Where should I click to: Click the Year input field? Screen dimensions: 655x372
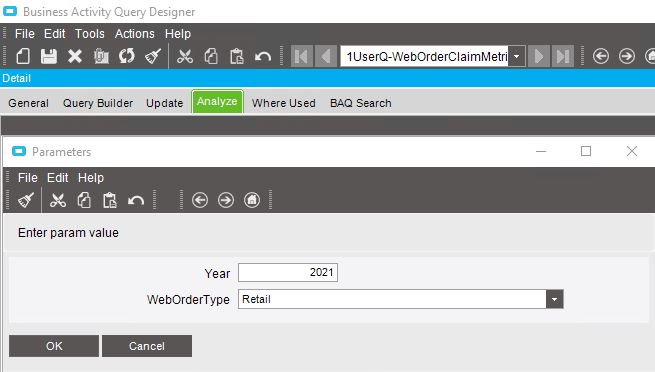(288, 273)
